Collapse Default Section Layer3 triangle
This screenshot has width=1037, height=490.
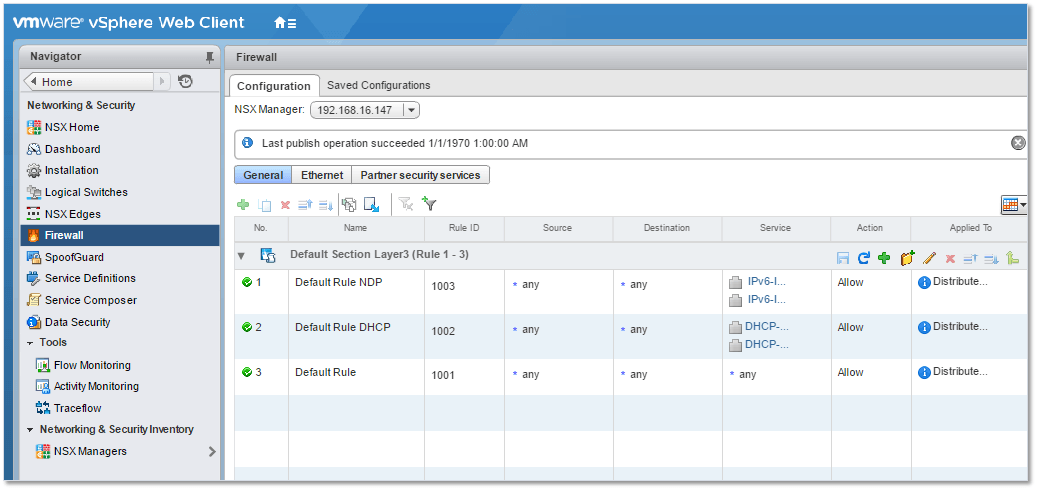tap(241, 255)
